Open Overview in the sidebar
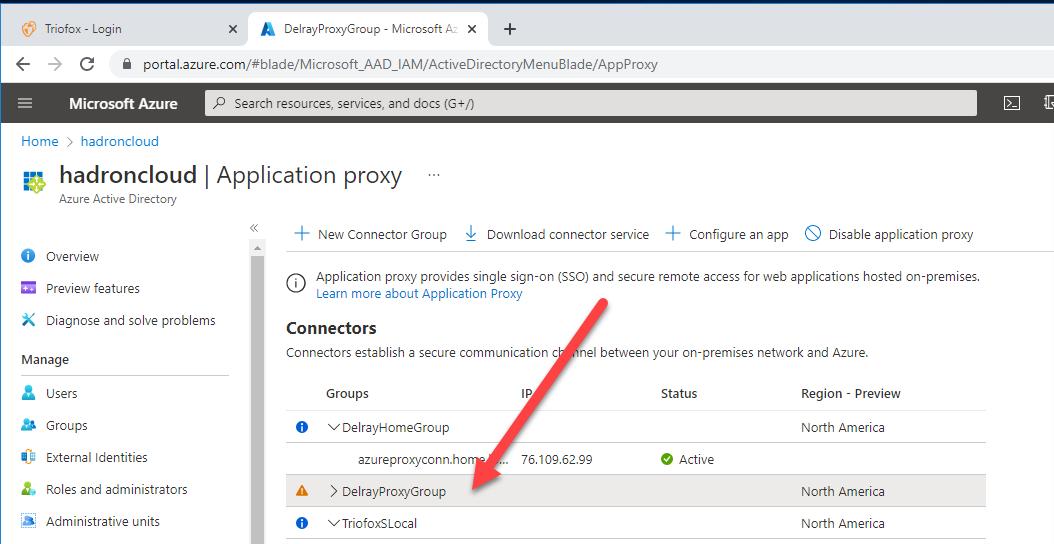Image resolution: width=1054 pixels, height=544 pixels. click(x=72, y=256)
